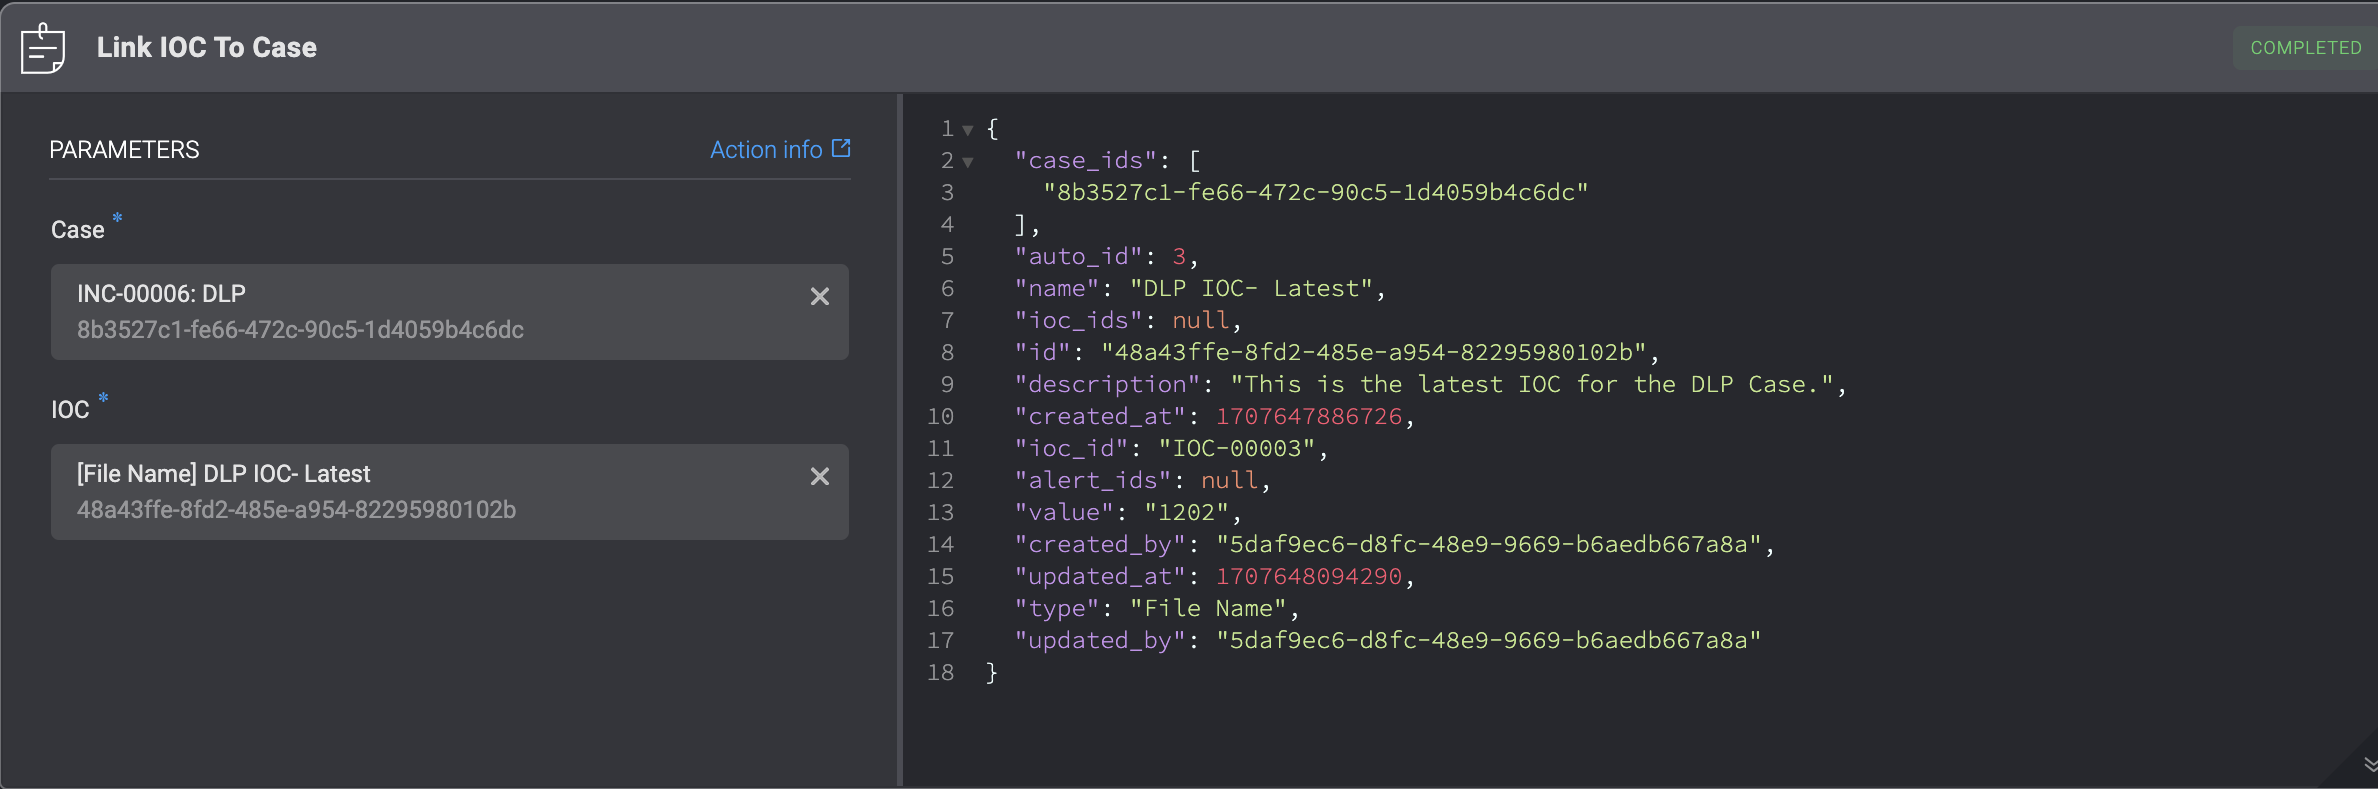Clear the DLP IOC- Latest selection

coord(819,476)
